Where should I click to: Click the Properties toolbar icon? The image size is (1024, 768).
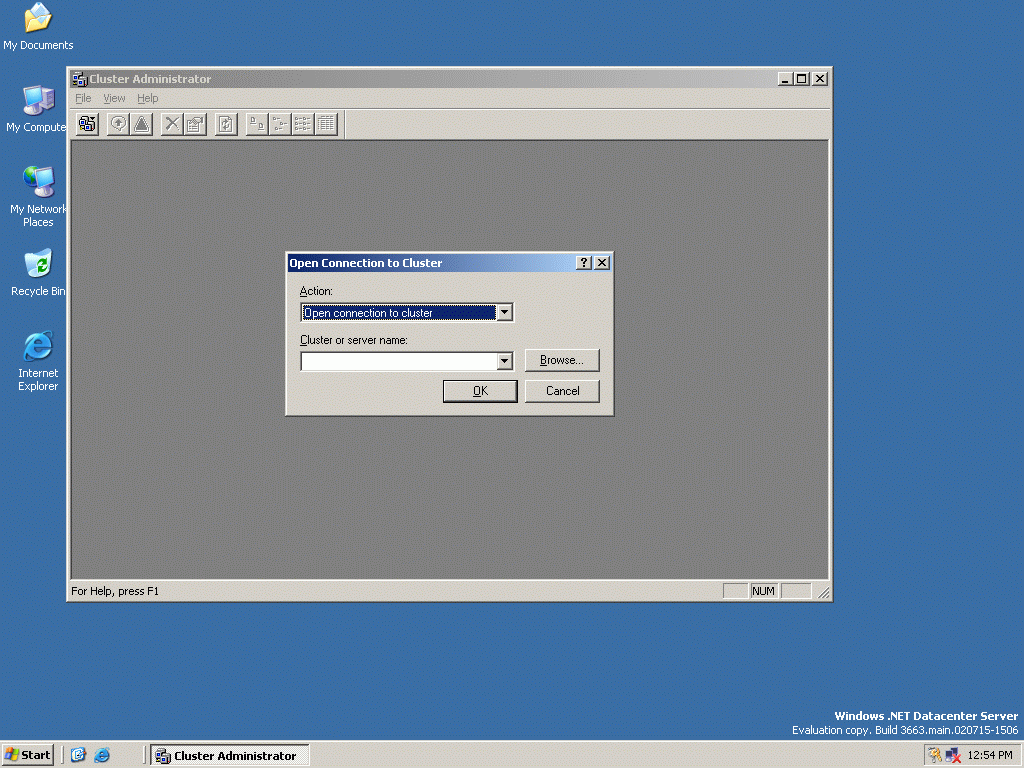pyautogui.click(x=195, y=124)
